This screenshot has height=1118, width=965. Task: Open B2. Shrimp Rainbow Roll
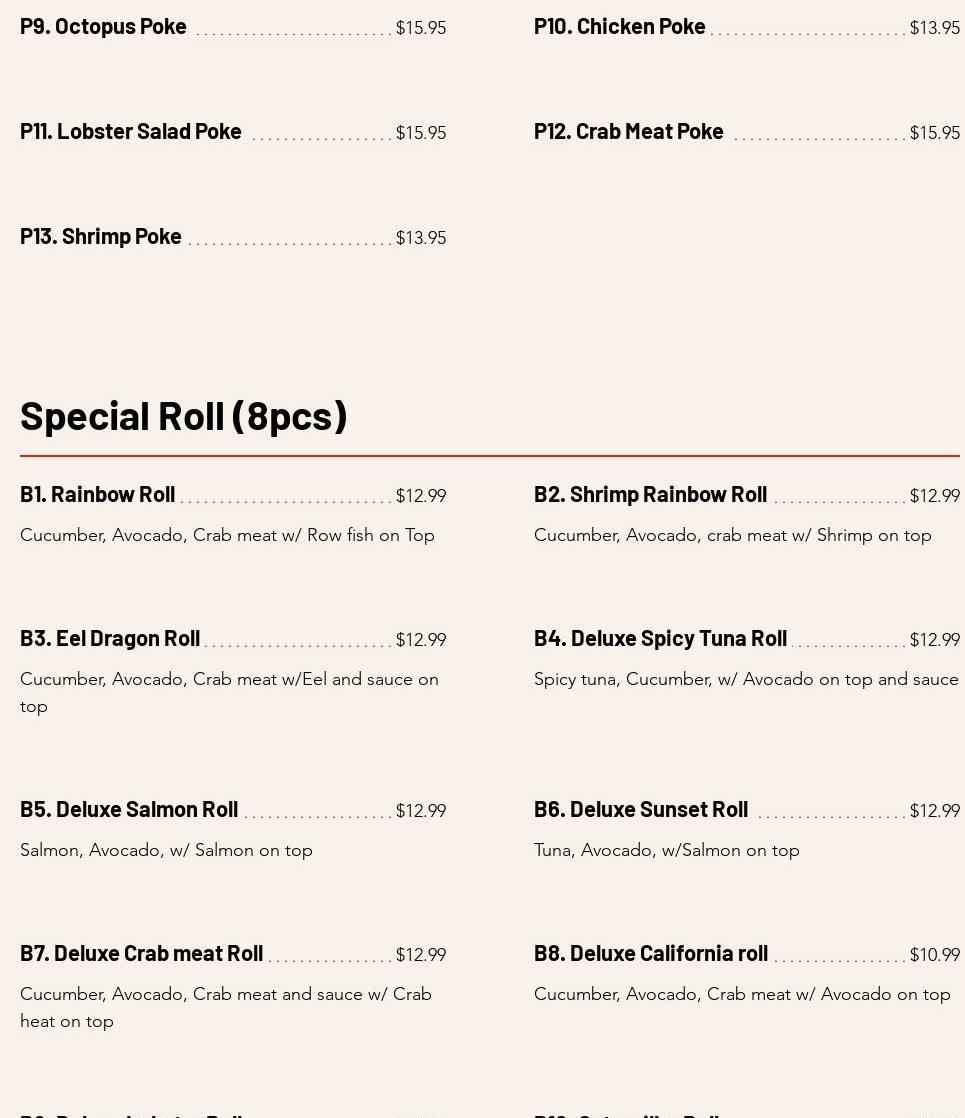click(650, 494)
